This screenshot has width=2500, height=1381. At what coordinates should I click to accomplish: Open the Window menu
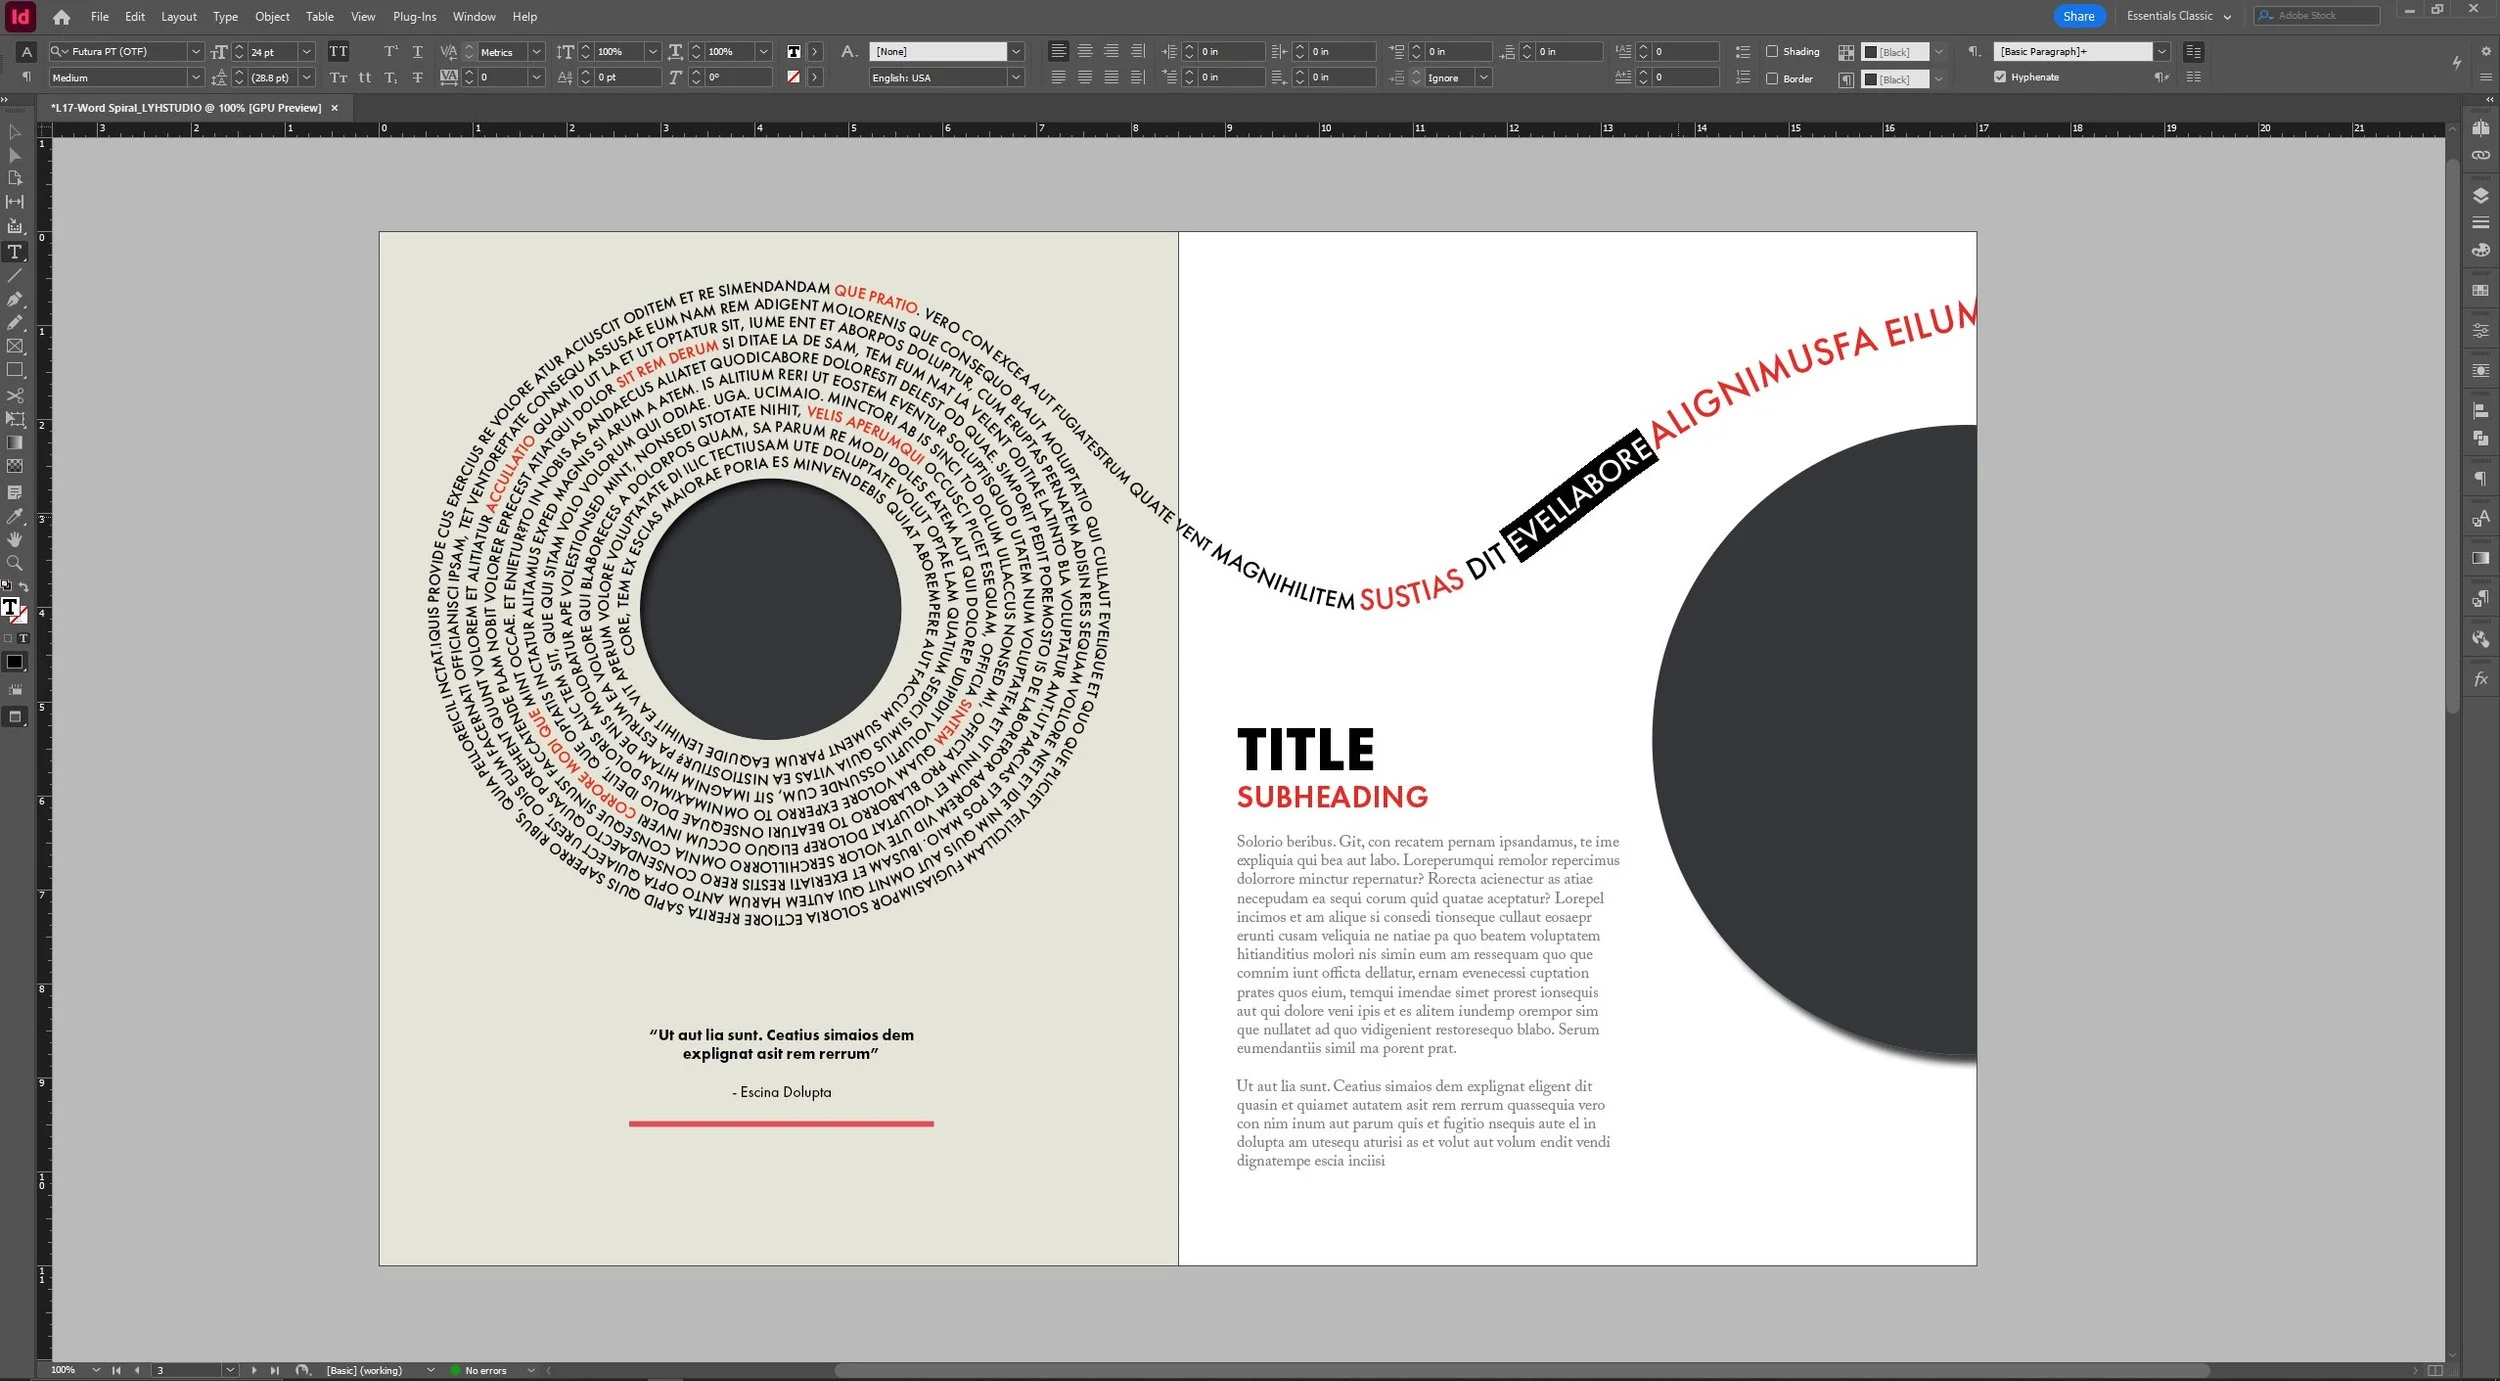point(474,17)
